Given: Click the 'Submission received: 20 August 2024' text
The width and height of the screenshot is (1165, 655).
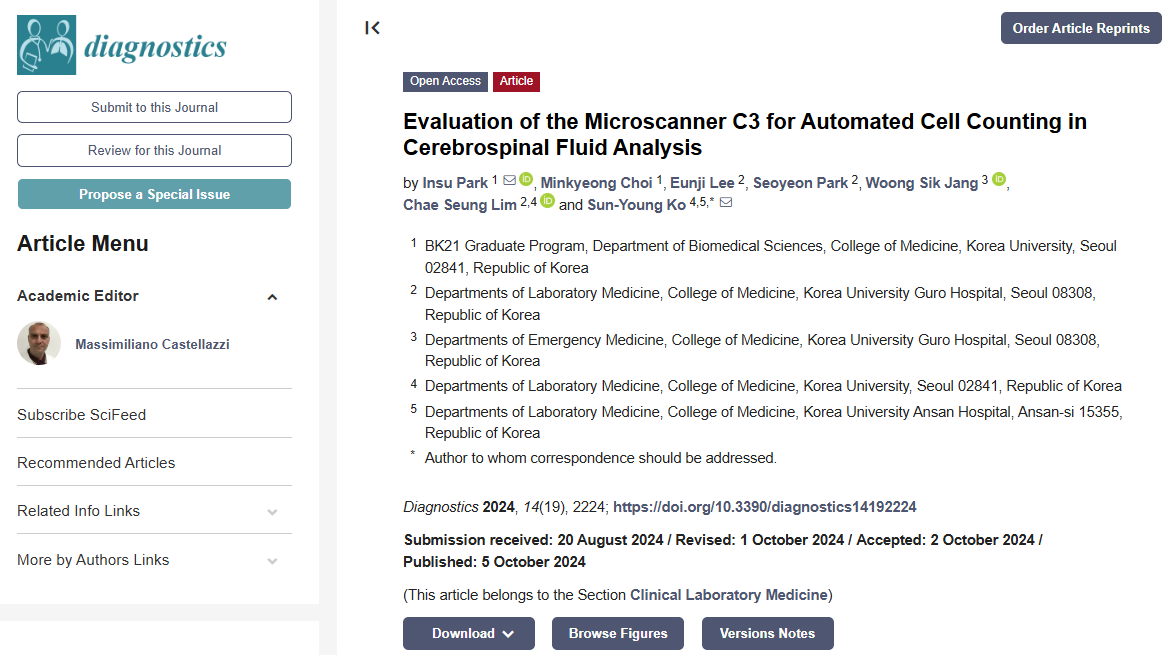Looking at the screenshot, I should [533, 540].
